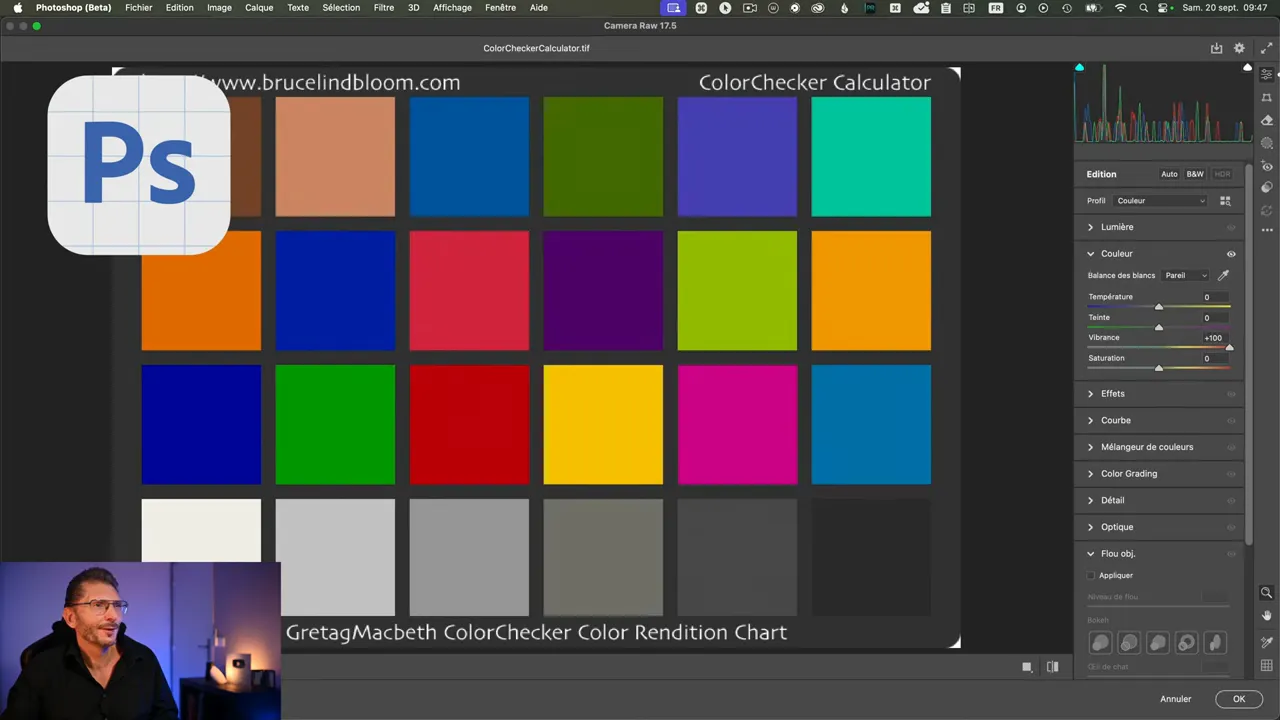Image resolution: width=1280 pixels, height=720 pixels.
Task: Click the Vibrance slider handle
Action: tap(1229, 347)
